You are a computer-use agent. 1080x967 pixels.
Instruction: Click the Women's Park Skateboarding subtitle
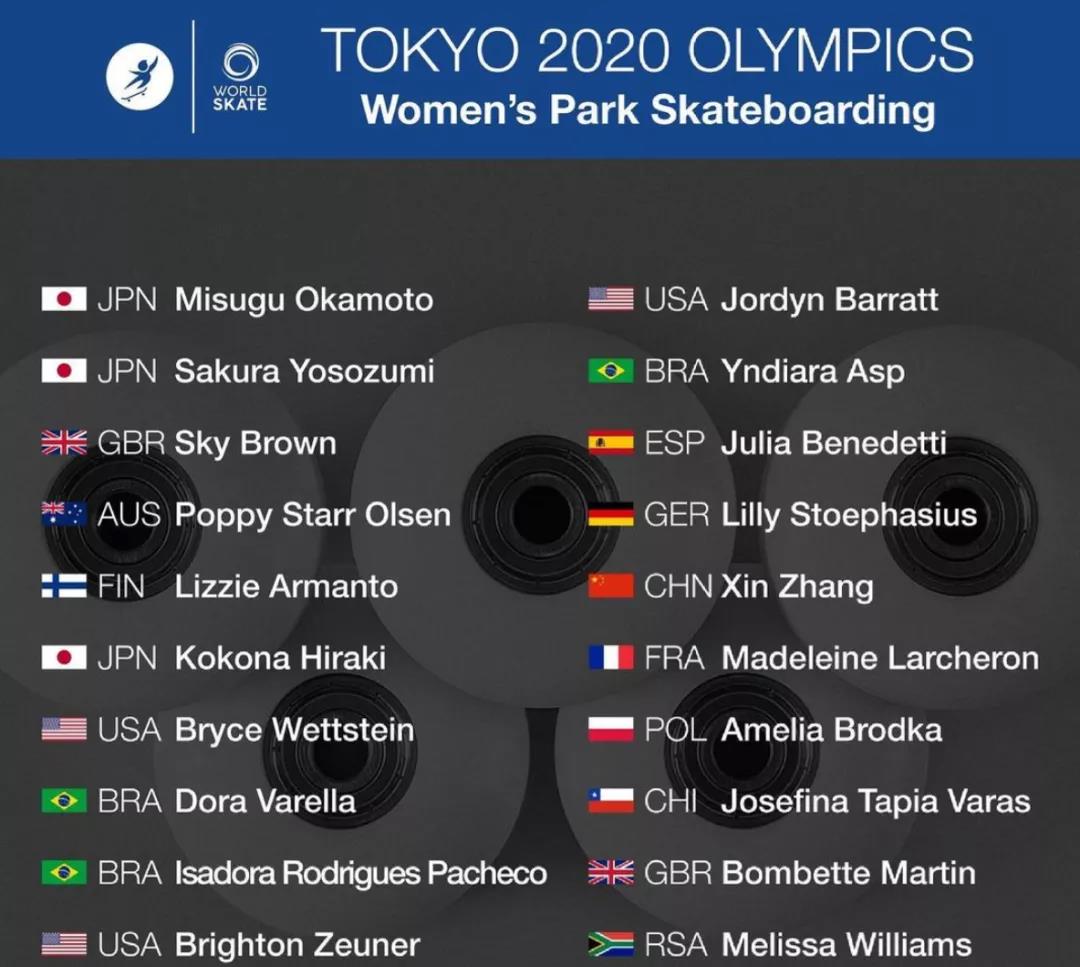tap(648, 110)
